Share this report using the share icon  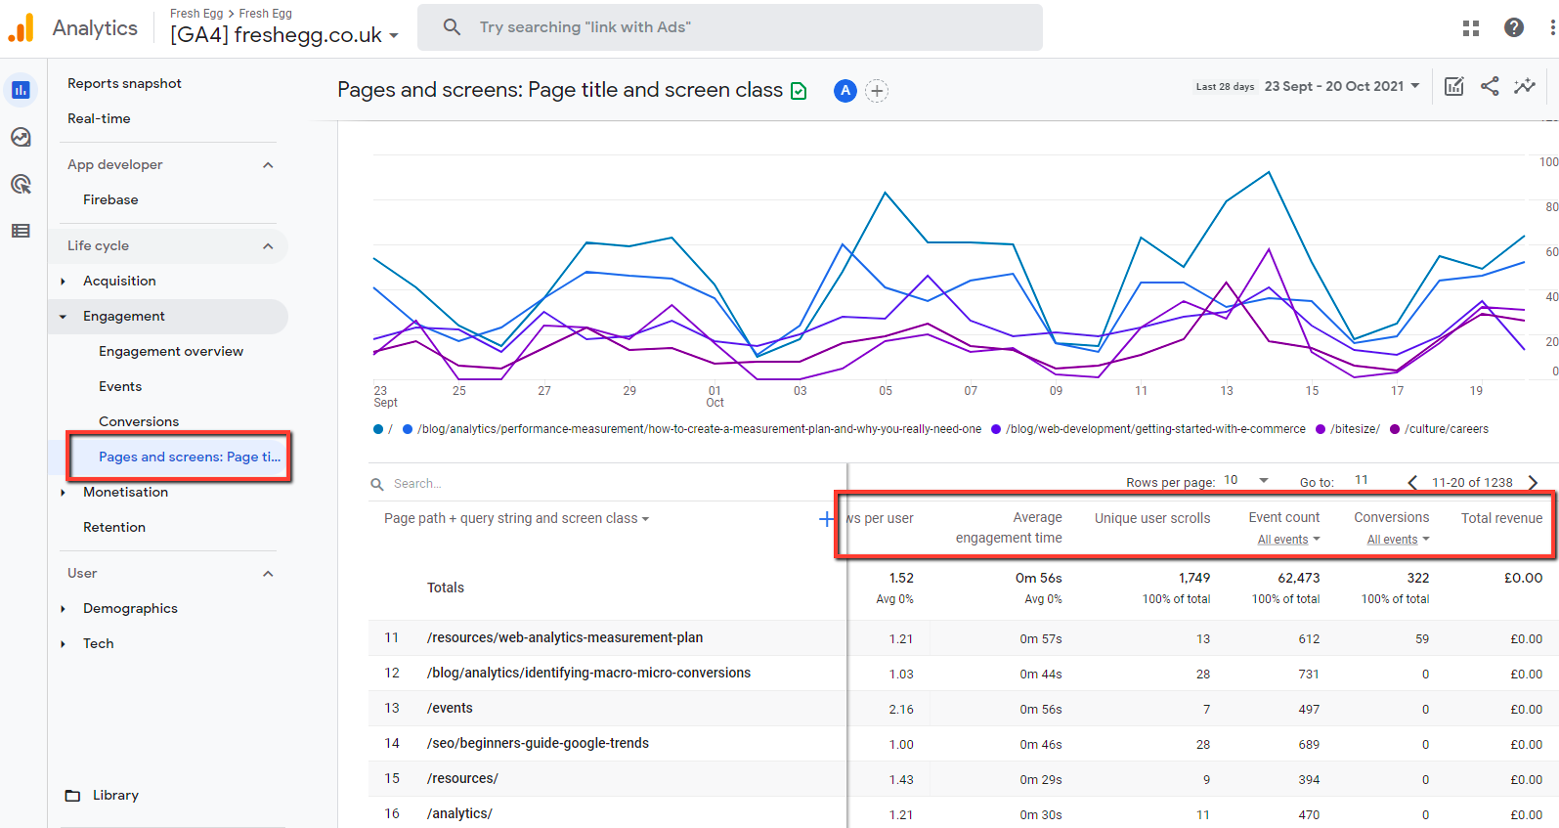point(1490,86)
